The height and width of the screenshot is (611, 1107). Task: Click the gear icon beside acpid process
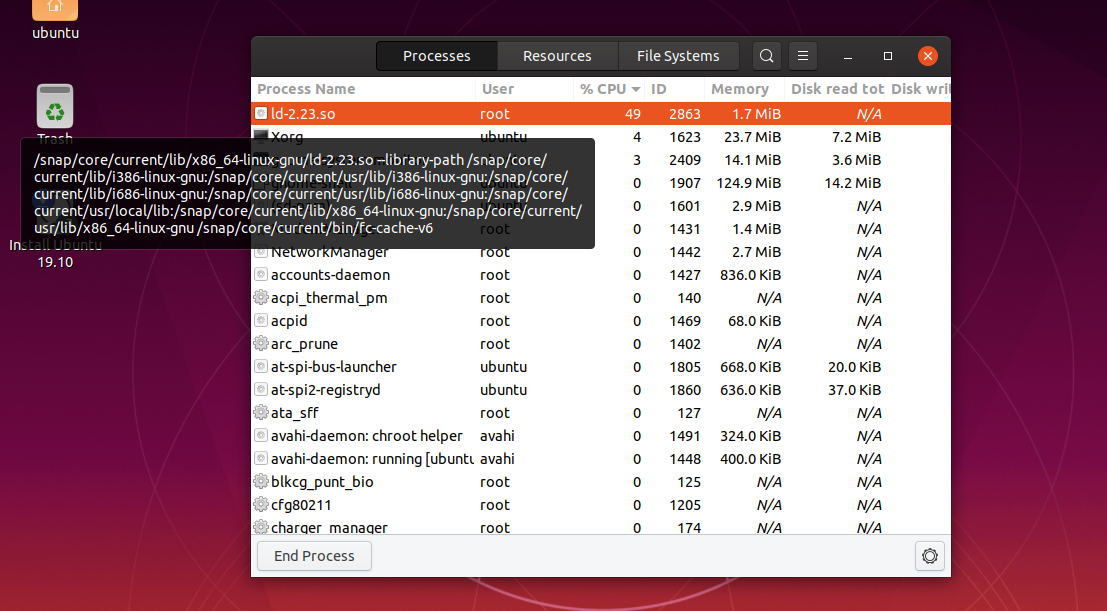262,320
